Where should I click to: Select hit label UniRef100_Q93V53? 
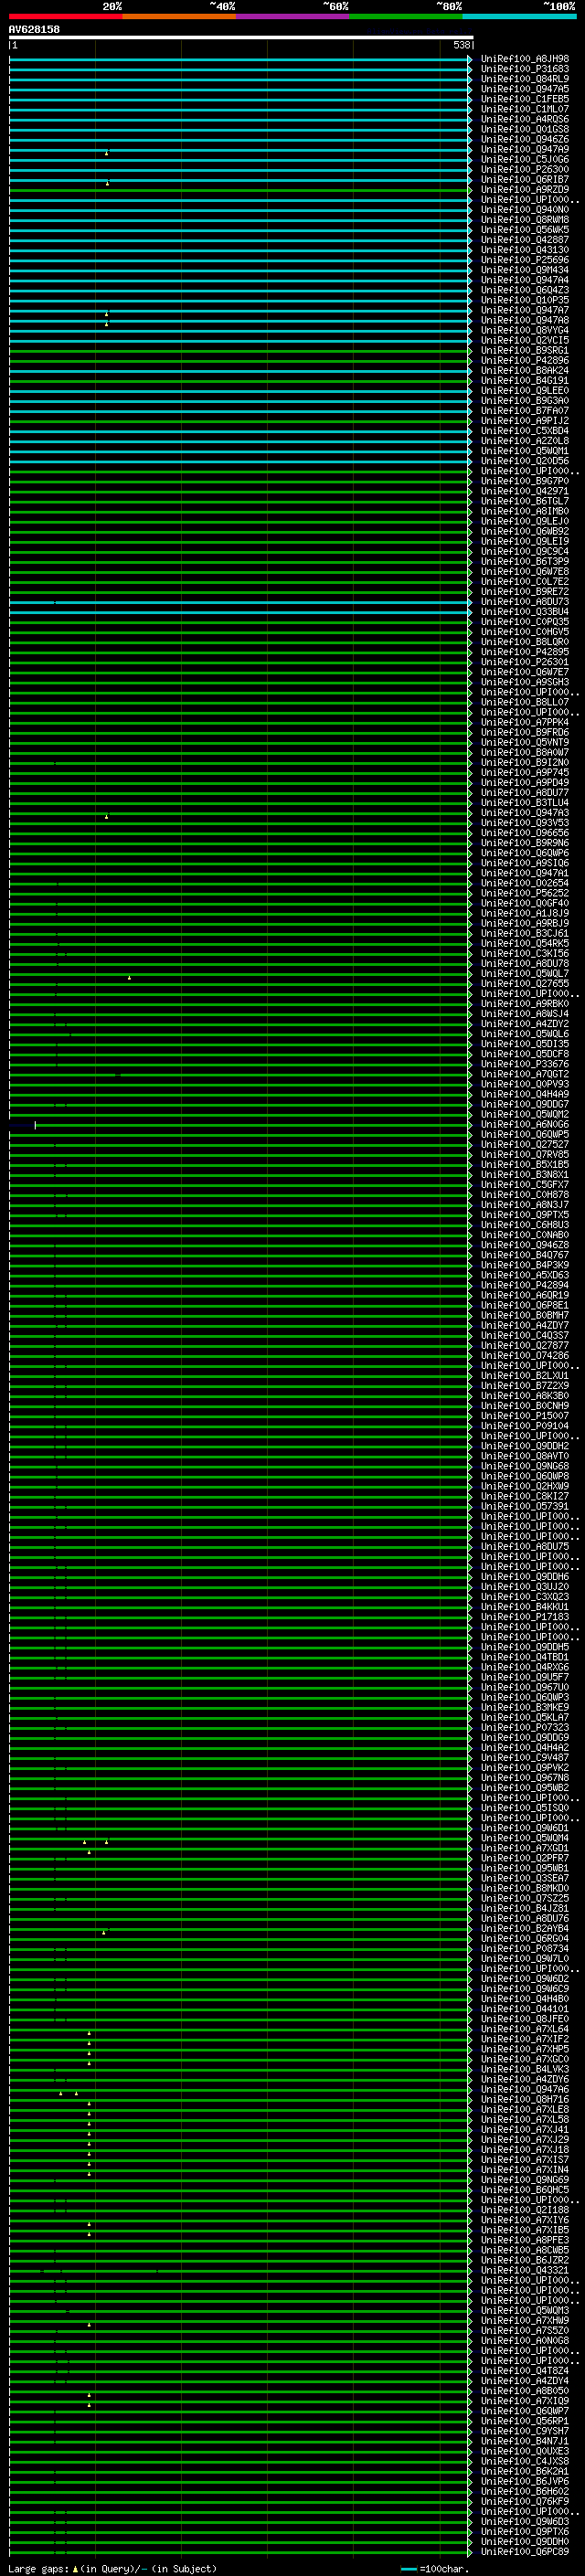525,822
